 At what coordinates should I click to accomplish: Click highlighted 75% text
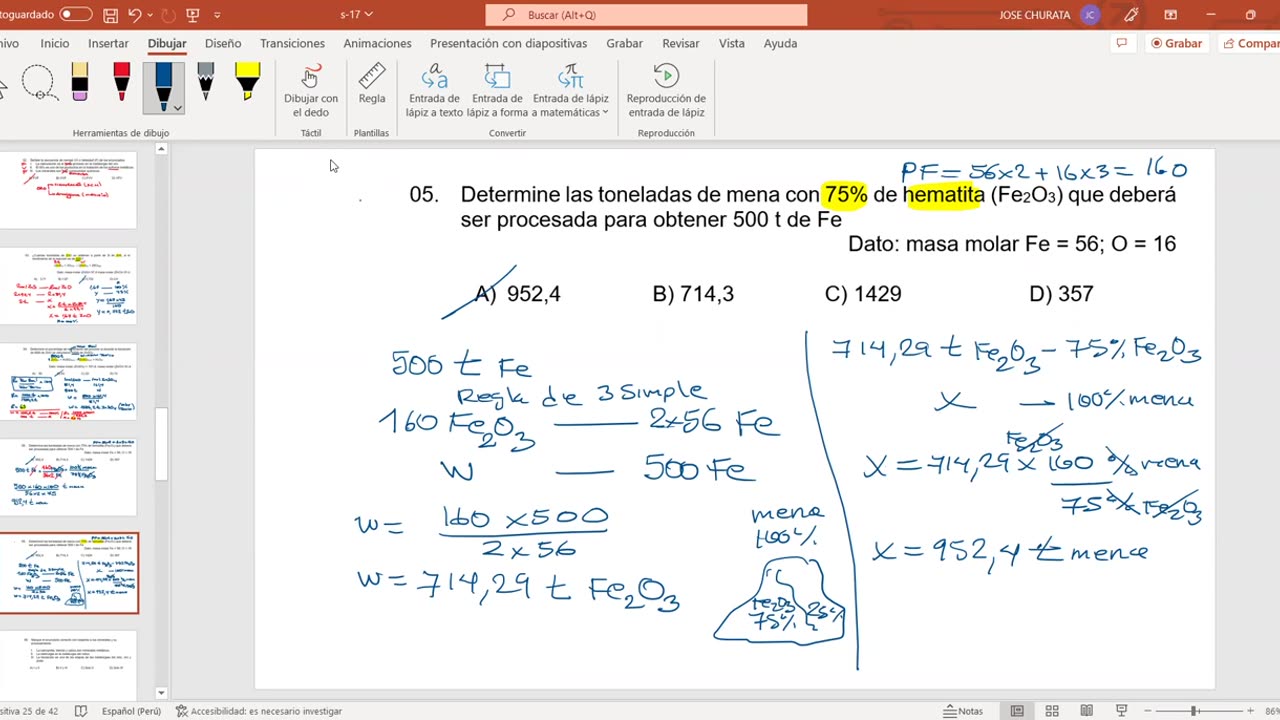[x=845, y=195]
